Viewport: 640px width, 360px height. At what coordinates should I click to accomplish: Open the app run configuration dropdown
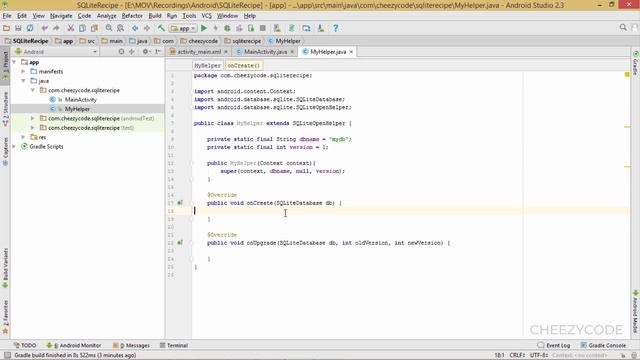[183, 28]
